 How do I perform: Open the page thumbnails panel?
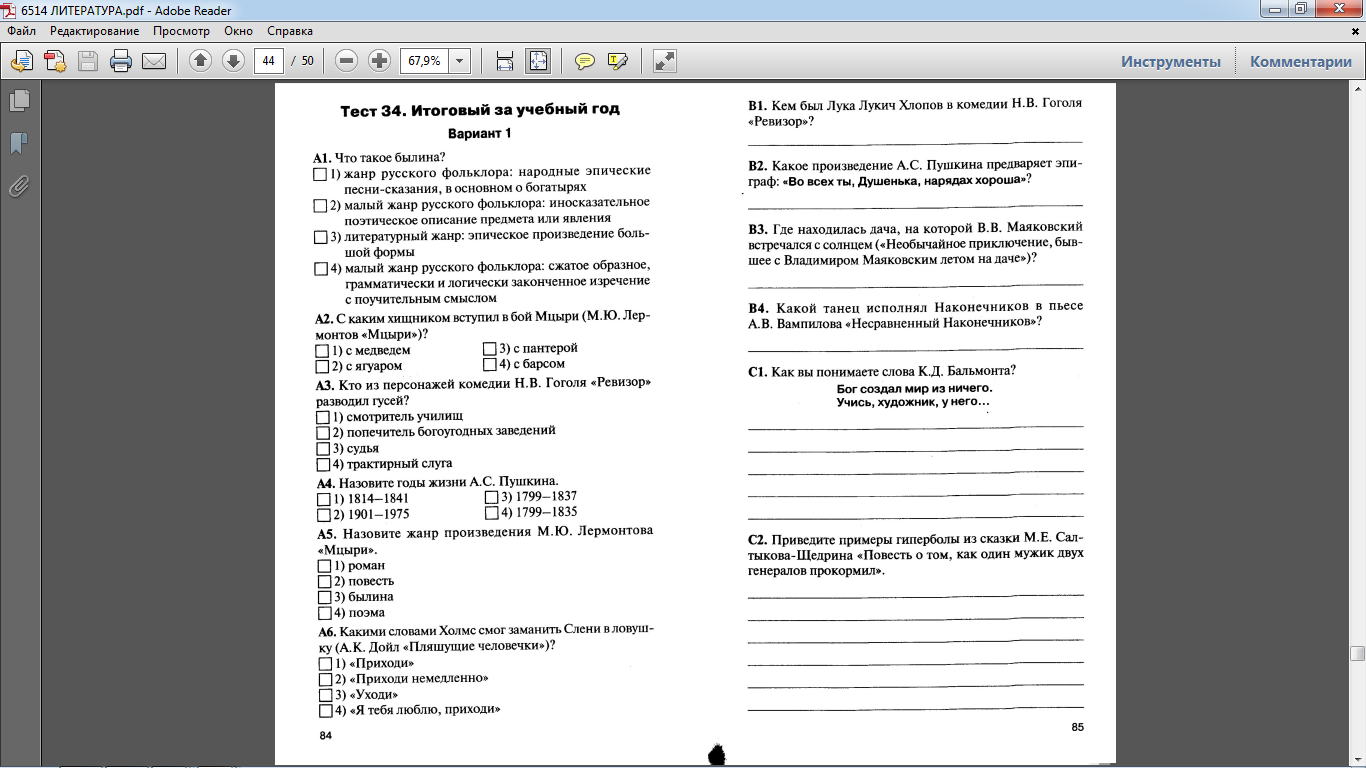18,100
